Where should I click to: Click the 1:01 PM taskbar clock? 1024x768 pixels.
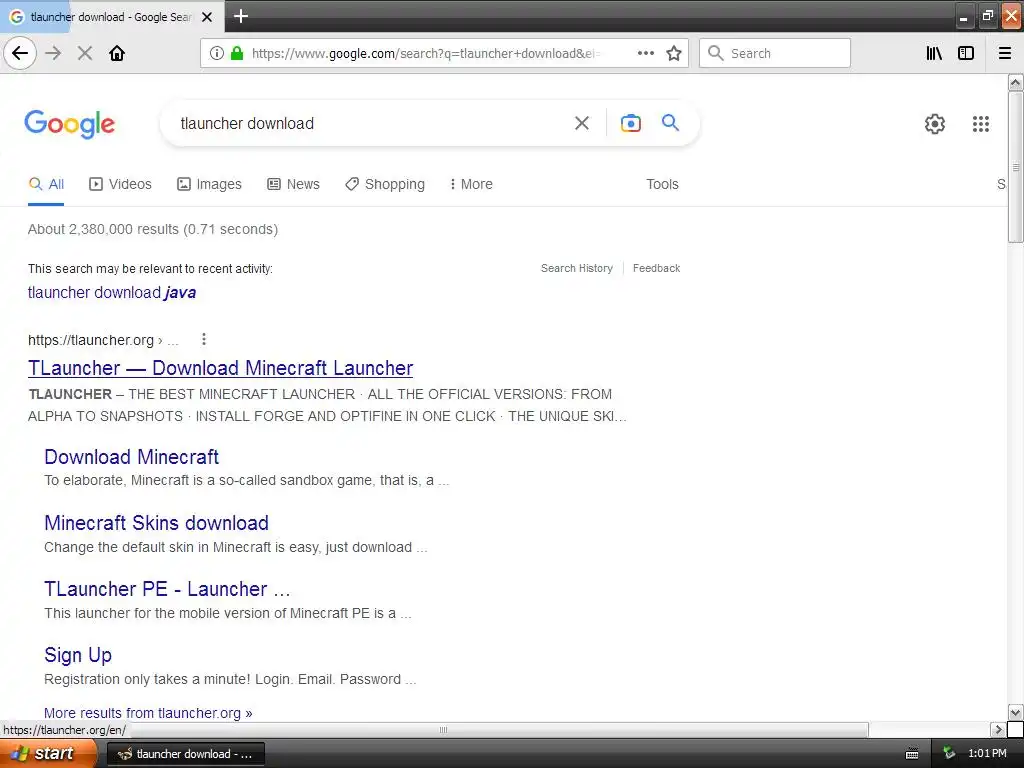[987, 754]
